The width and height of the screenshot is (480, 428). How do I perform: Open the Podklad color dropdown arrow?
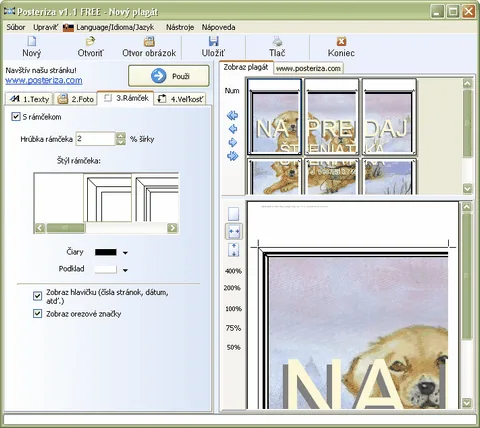(x=125, y=270)
